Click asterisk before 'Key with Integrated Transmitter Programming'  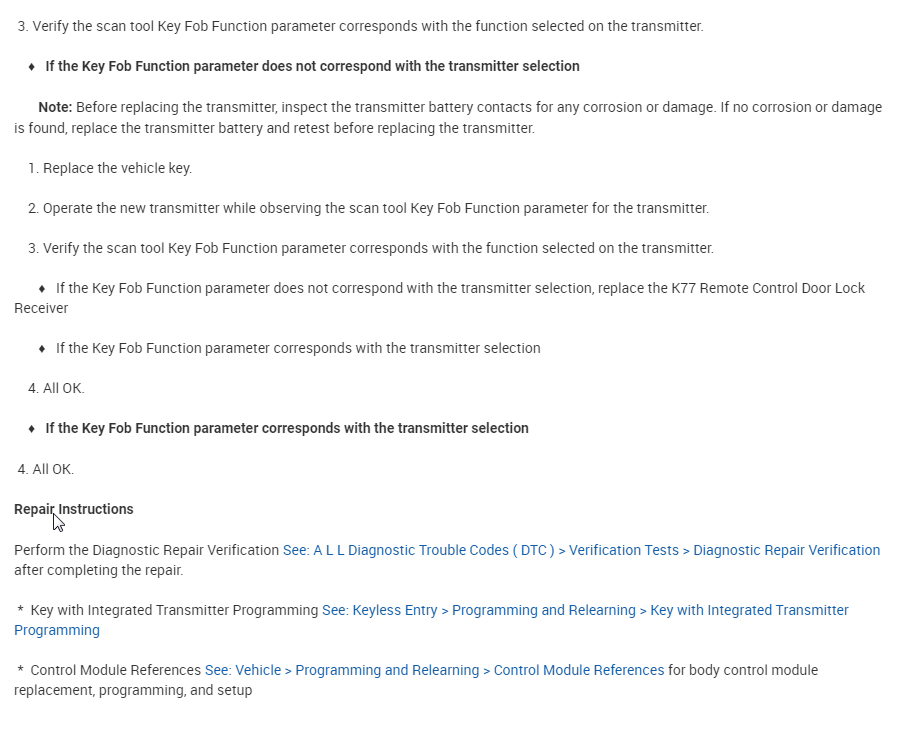click(x=20, y=610)
